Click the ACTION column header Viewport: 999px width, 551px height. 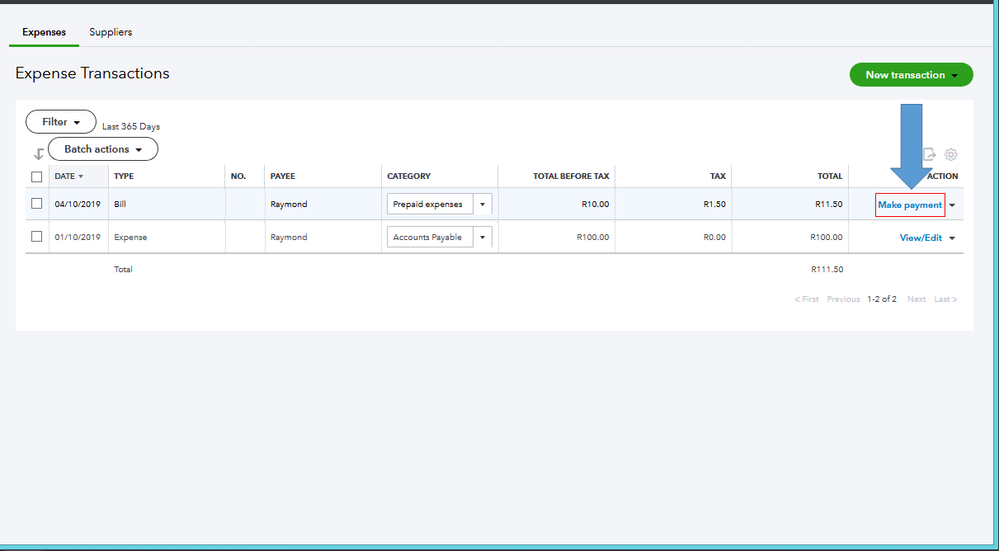[942, 176]
